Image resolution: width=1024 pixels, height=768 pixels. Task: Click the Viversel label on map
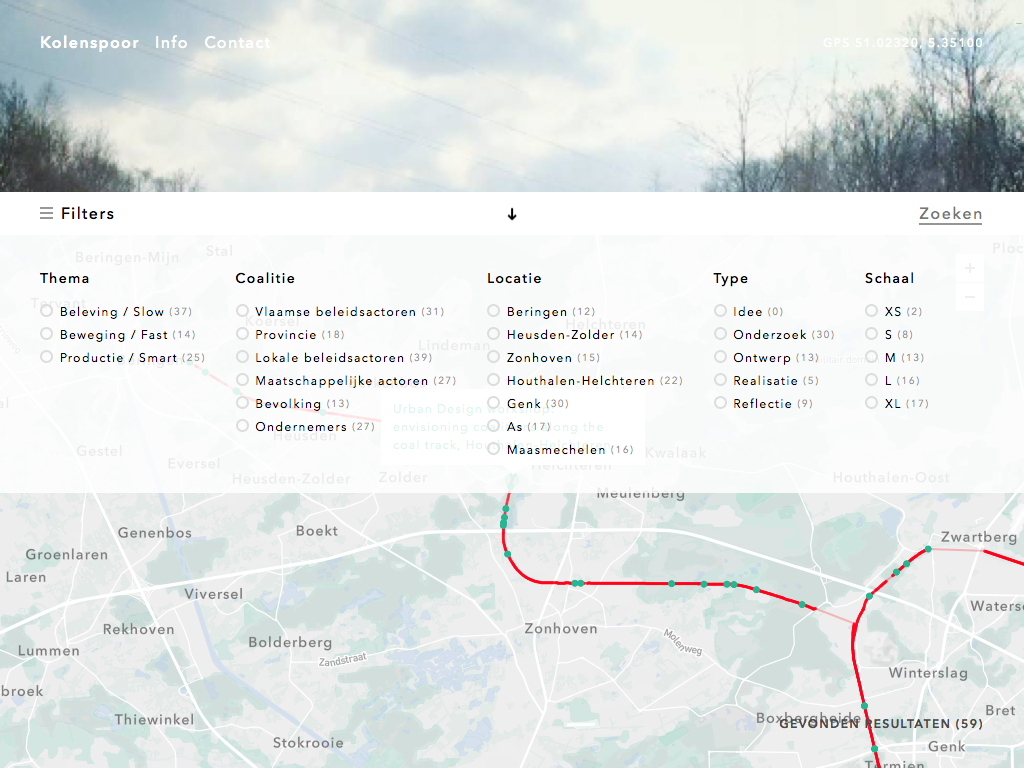tap(214, 594)
